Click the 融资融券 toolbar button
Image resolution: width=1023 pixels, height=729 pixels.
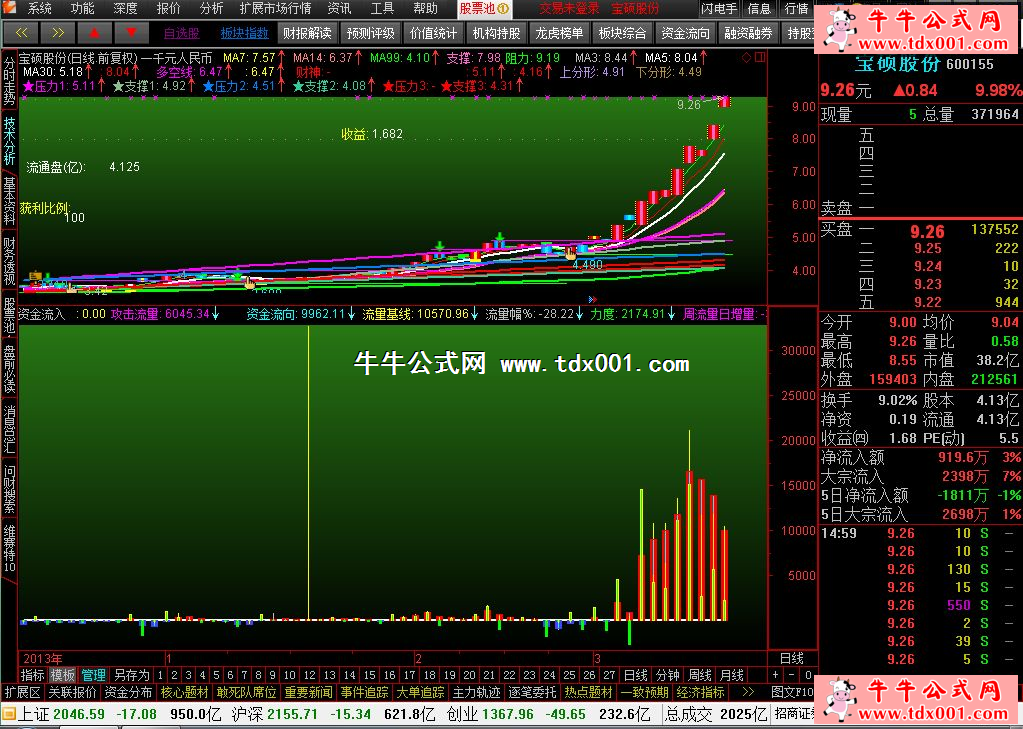[748, 33]
